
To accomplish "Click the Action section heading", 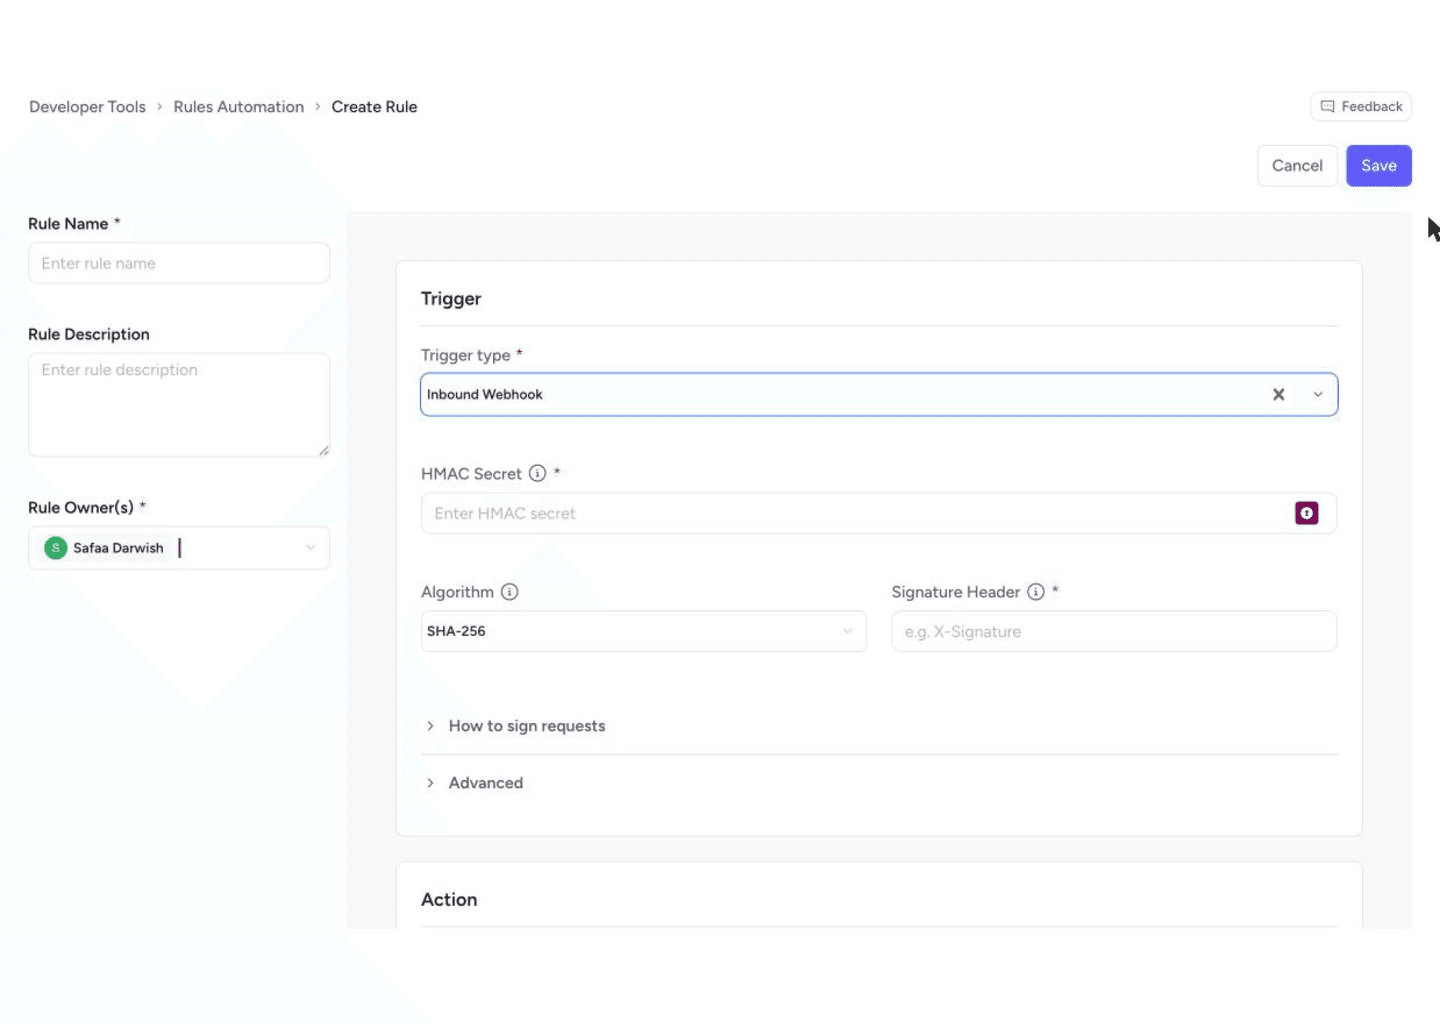I will (449, 900).
